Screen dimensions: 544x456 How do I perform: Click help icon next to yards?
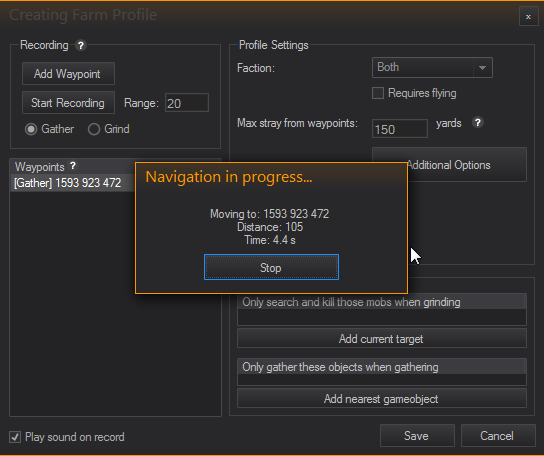pyautogui.click(x=478, y=123)
